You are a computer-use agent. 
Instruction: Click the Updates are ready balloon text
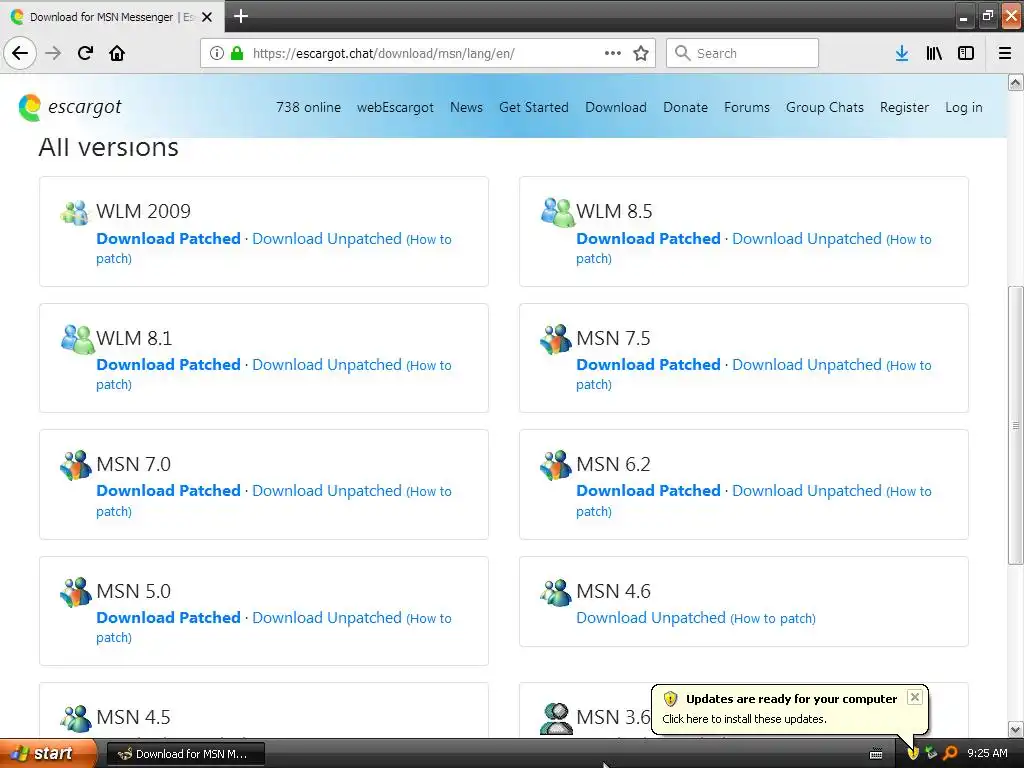(x=791, y=699)
